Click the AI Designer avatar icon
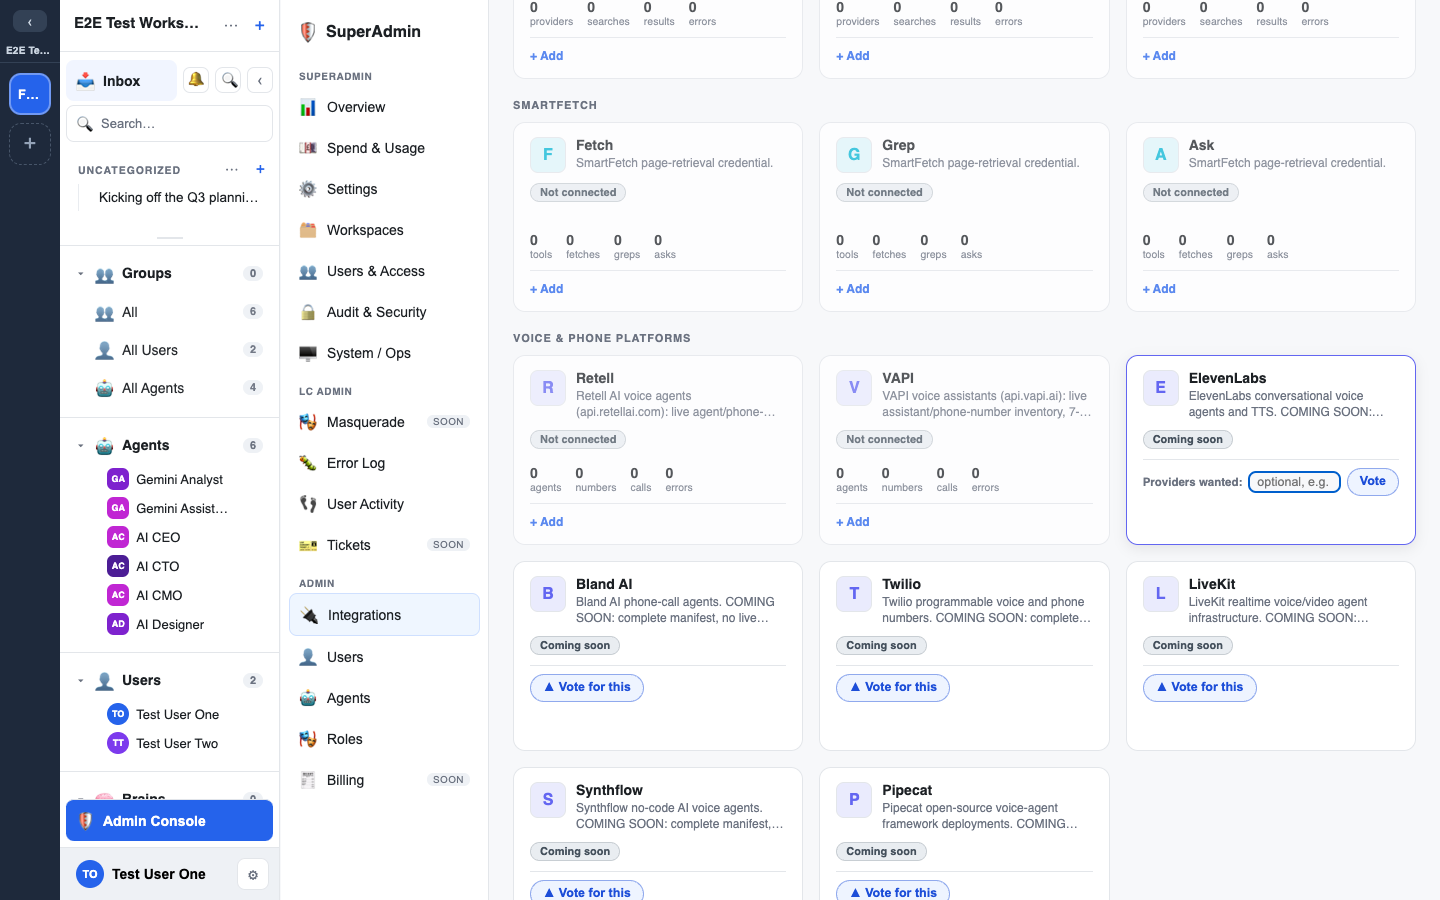 (118, 624)
